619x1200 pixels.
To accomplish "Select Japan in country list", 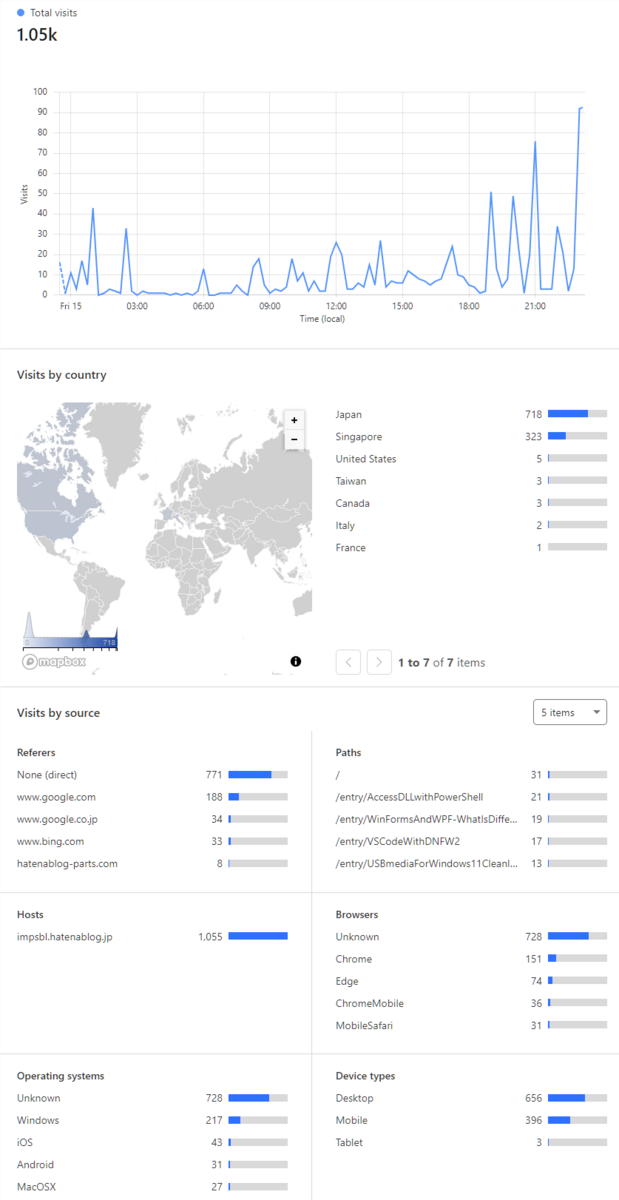I will (x=471, y=414).
